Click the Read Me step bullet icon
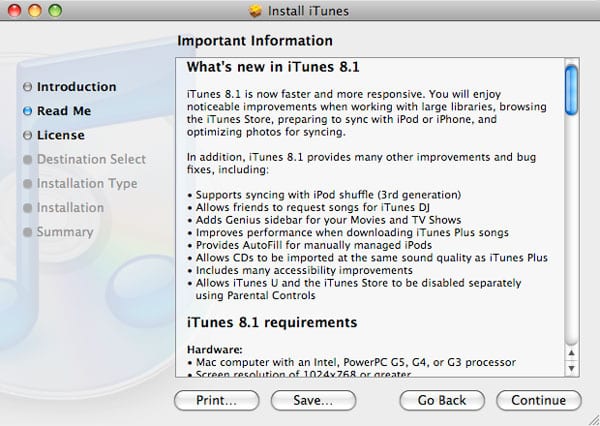This screenshot has height=426, width=600. [27, 111]
